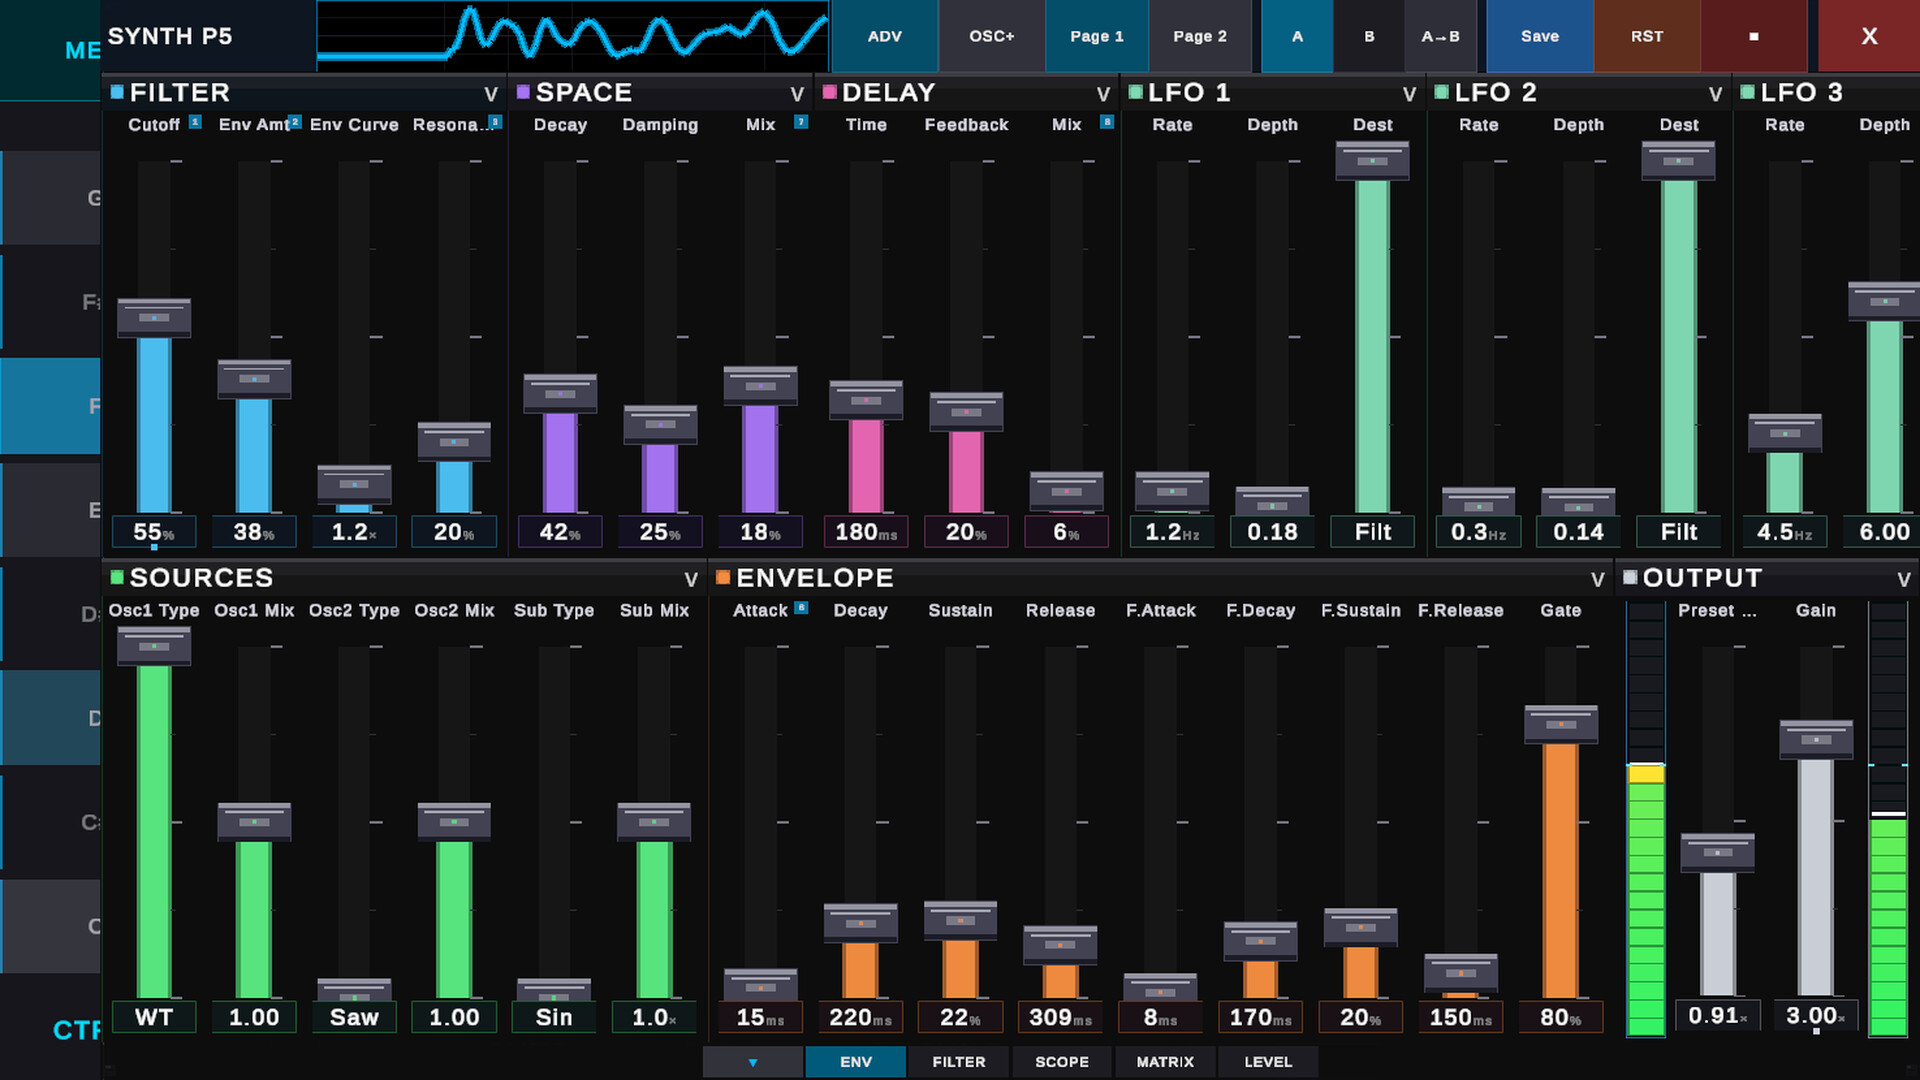Click the Space Mix macro badge 7
Image resolution: width=1920 pixels, height=1080 pixels.
801,122
